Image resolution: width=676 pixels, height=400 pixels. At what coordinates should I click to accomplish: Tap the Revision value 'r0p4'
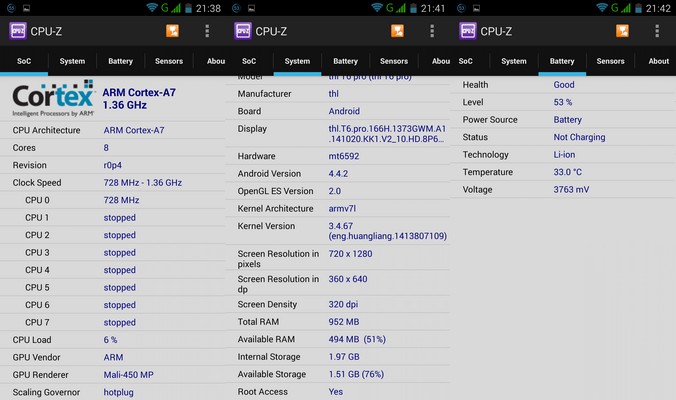click(113, 166)
